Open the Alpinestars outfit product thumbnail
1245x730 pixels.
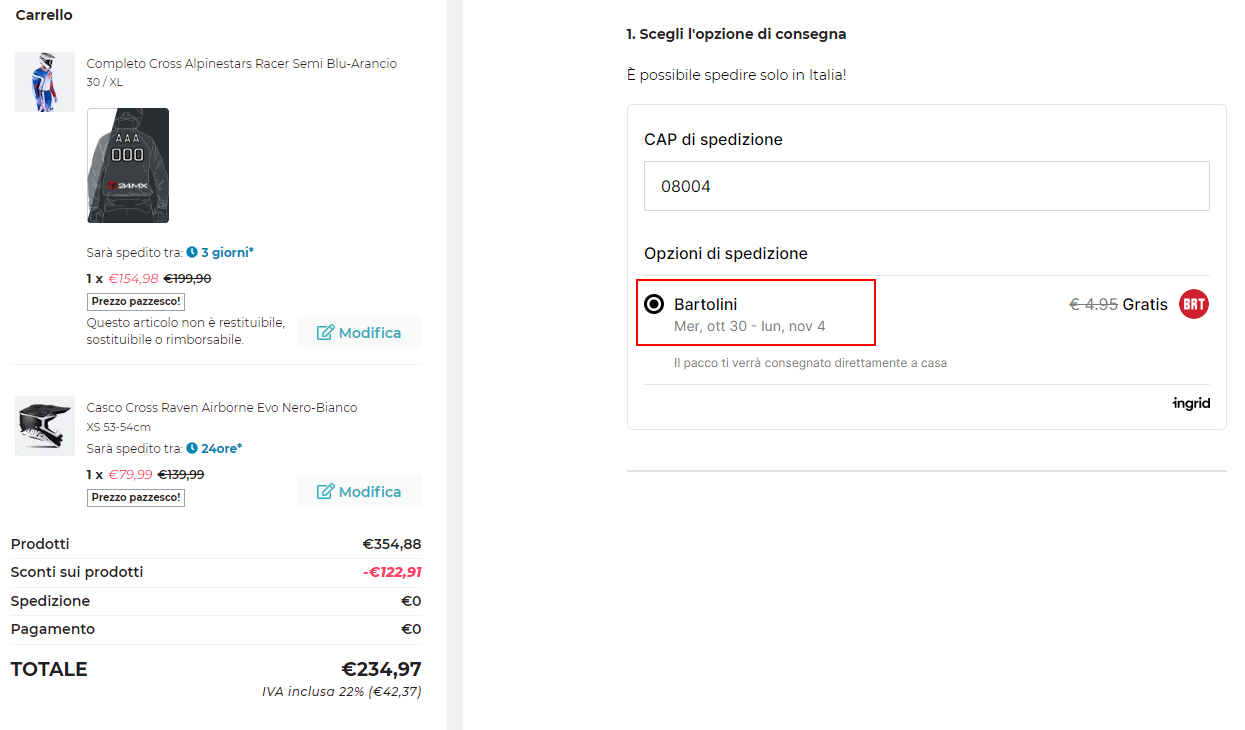45,82
